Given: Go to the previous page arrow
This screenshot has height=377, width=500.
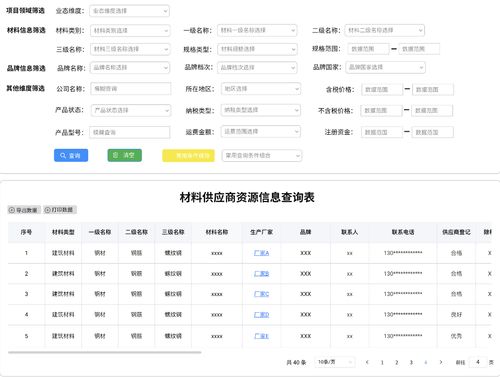Looking at the screenshot, I should point(367,362).
